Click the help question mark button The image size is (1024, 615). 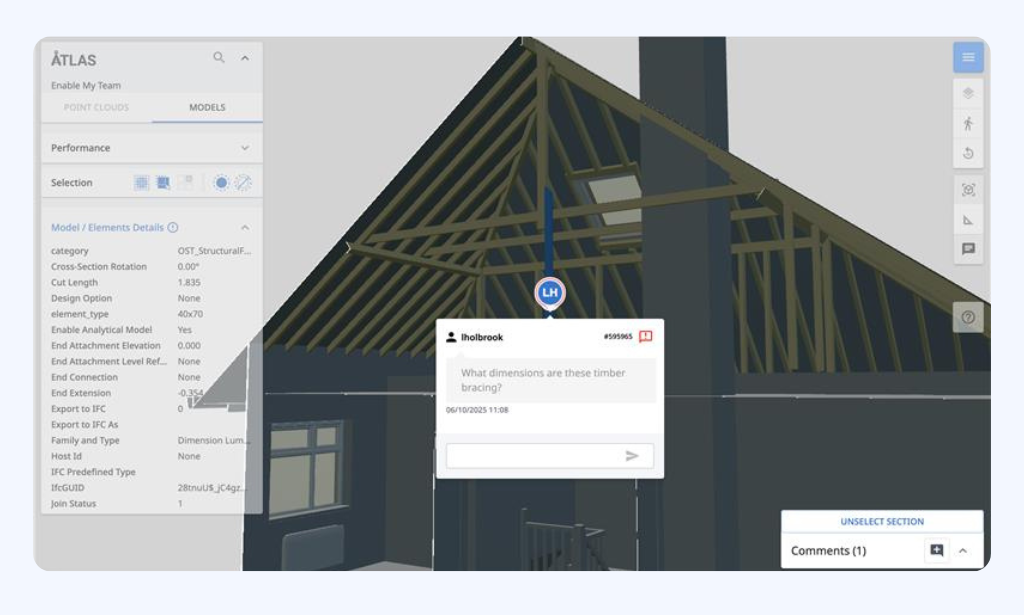click(968, 318)
